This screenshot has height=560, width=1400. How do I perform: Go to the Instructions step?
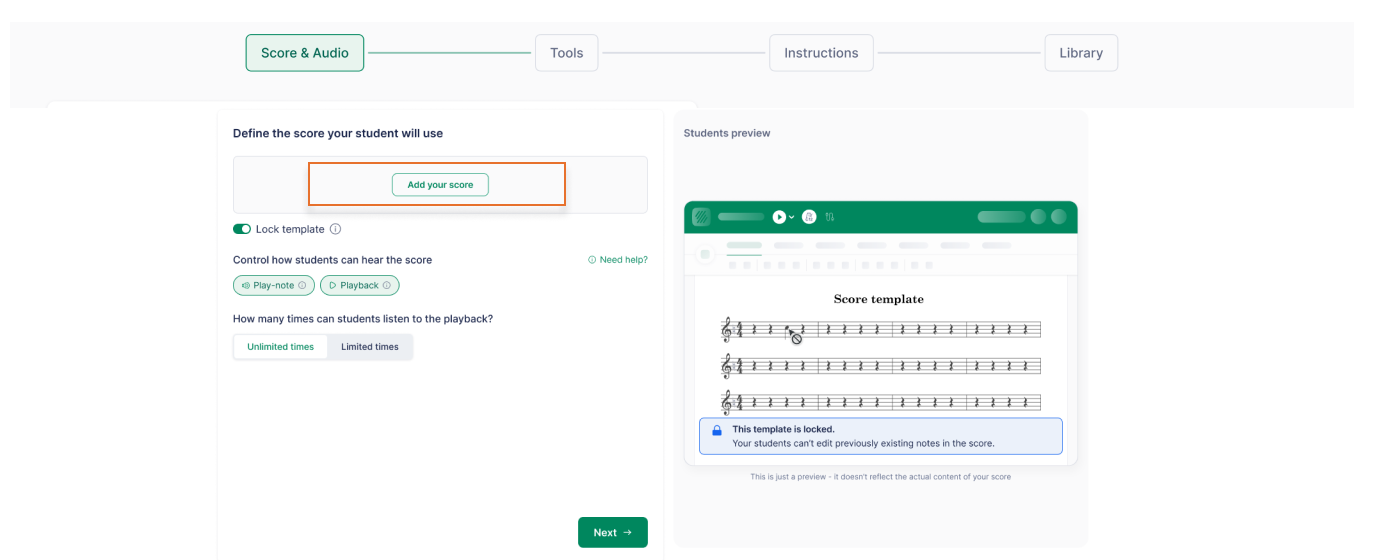(820, 53)
